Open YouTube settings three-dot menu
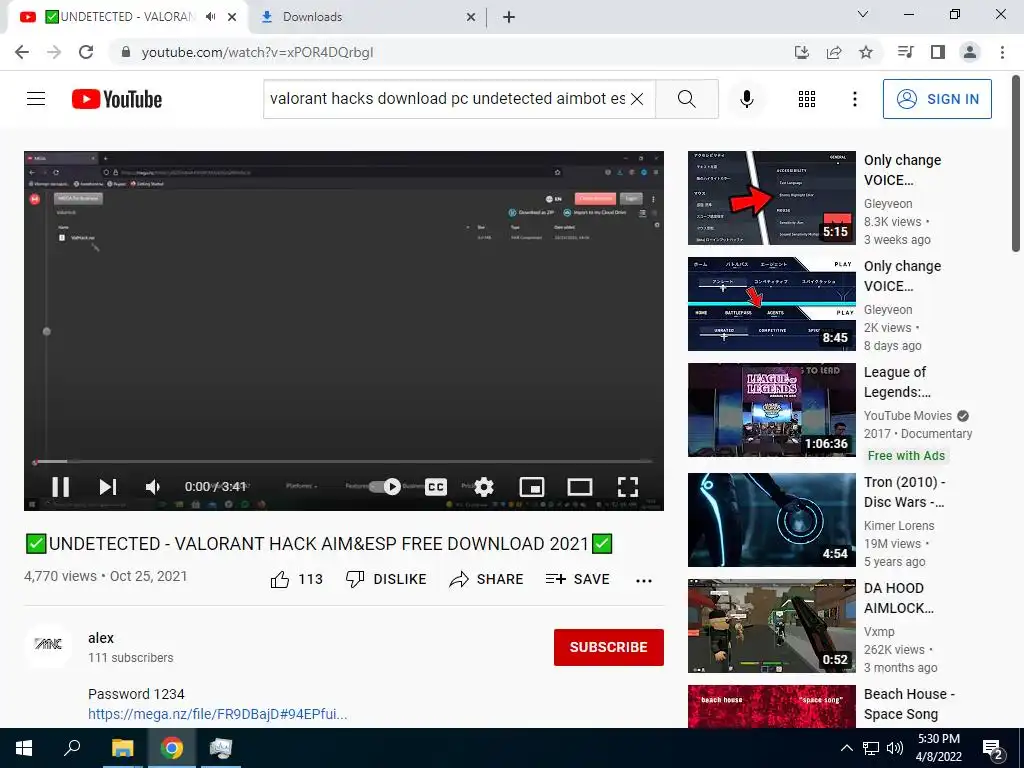 (855, 99)
